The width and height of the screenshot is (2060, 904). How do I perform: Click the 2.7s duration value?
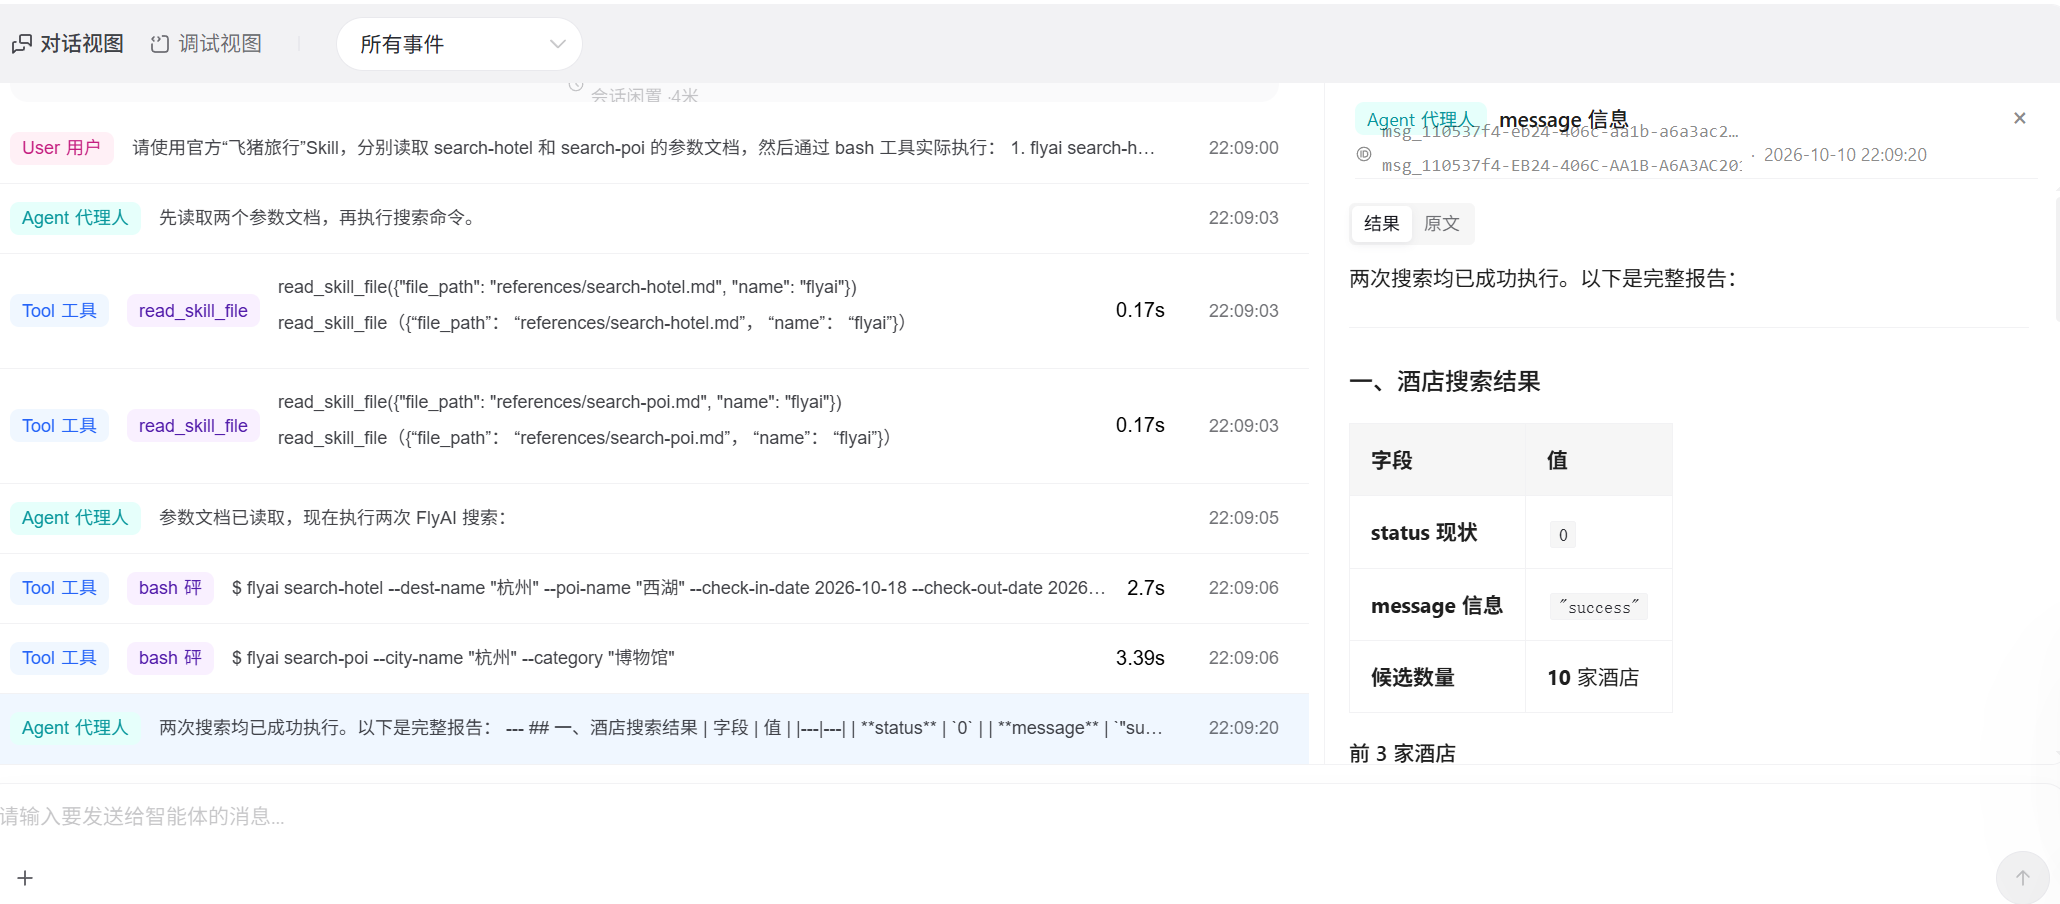pos(1145,588)
